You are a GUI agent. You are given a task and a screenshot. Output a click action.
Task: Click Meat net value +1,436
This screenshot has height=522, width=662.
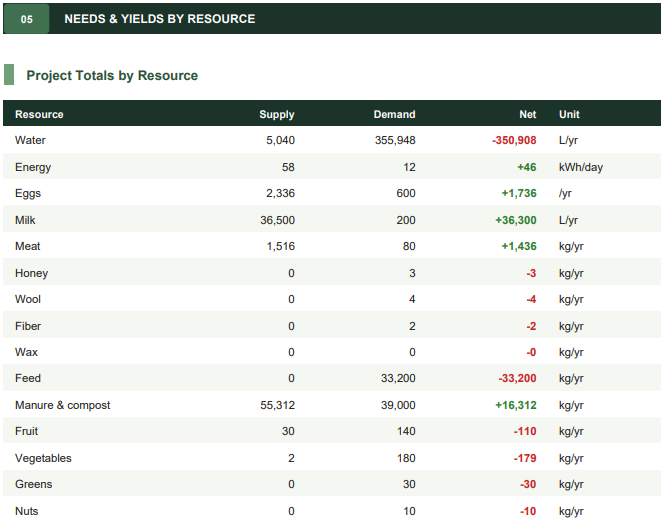tap(519, 246)
